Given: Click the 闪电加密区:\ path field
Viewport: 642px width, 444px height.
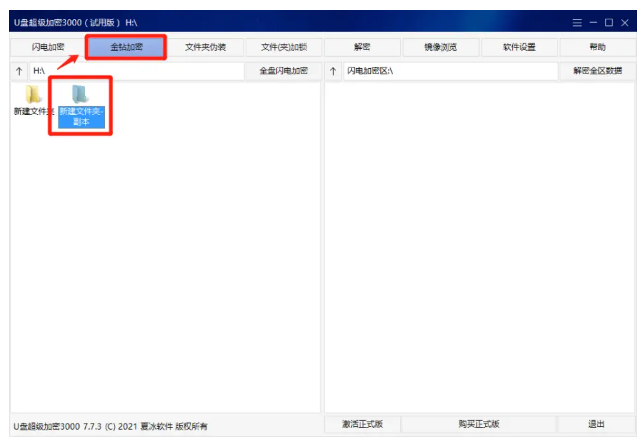Looking at the screenshot, I should point(448,71).
